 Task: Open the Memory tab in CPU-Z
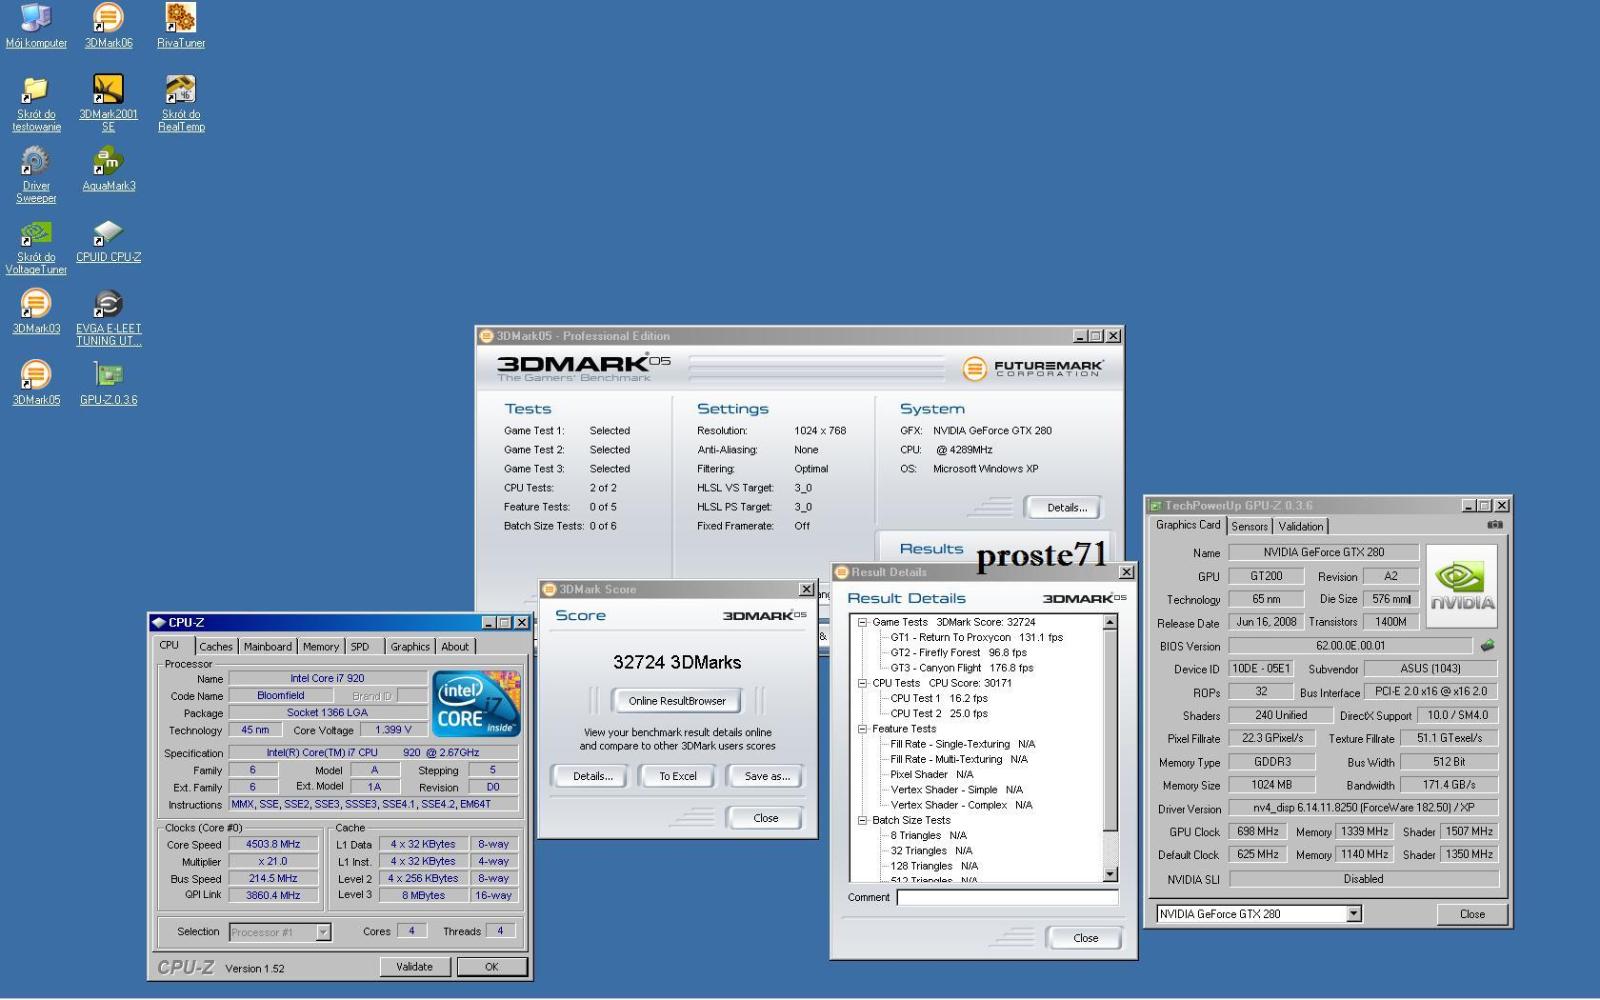pos(321,647)
